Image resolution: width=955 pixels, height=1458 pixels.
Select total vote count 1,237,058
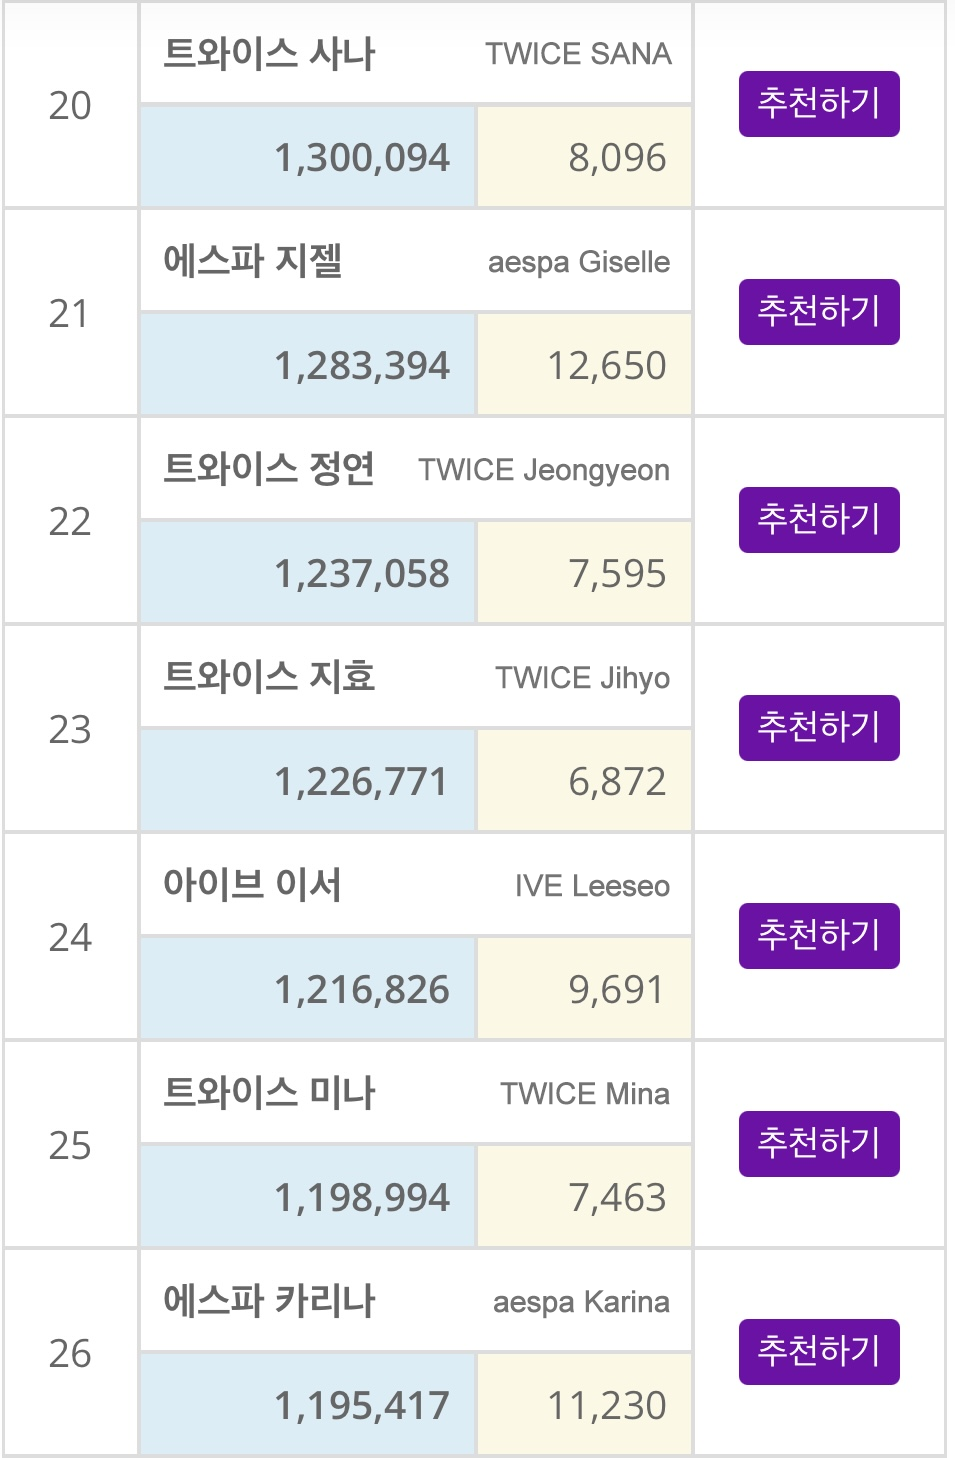pos(362,574)
